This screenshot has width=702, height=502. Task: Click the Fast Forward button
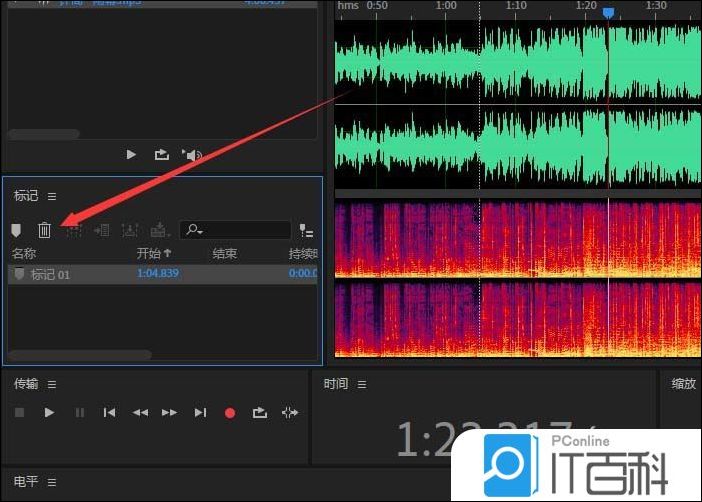[x=170, y=412]
